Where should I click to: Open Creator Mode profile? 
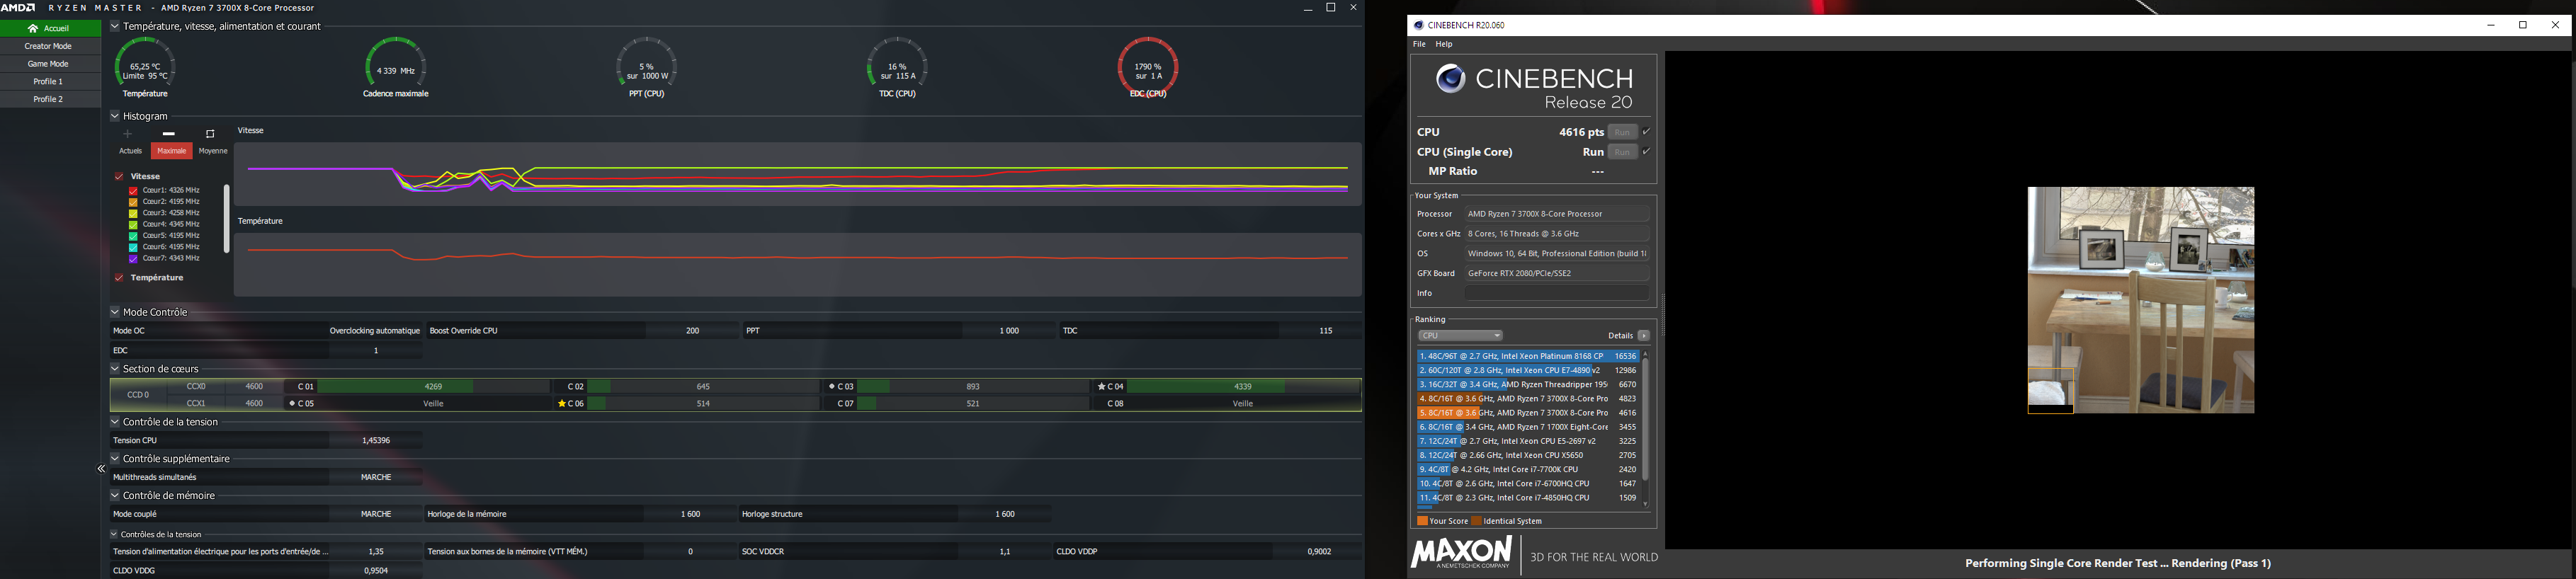click(x=48, y=46)
